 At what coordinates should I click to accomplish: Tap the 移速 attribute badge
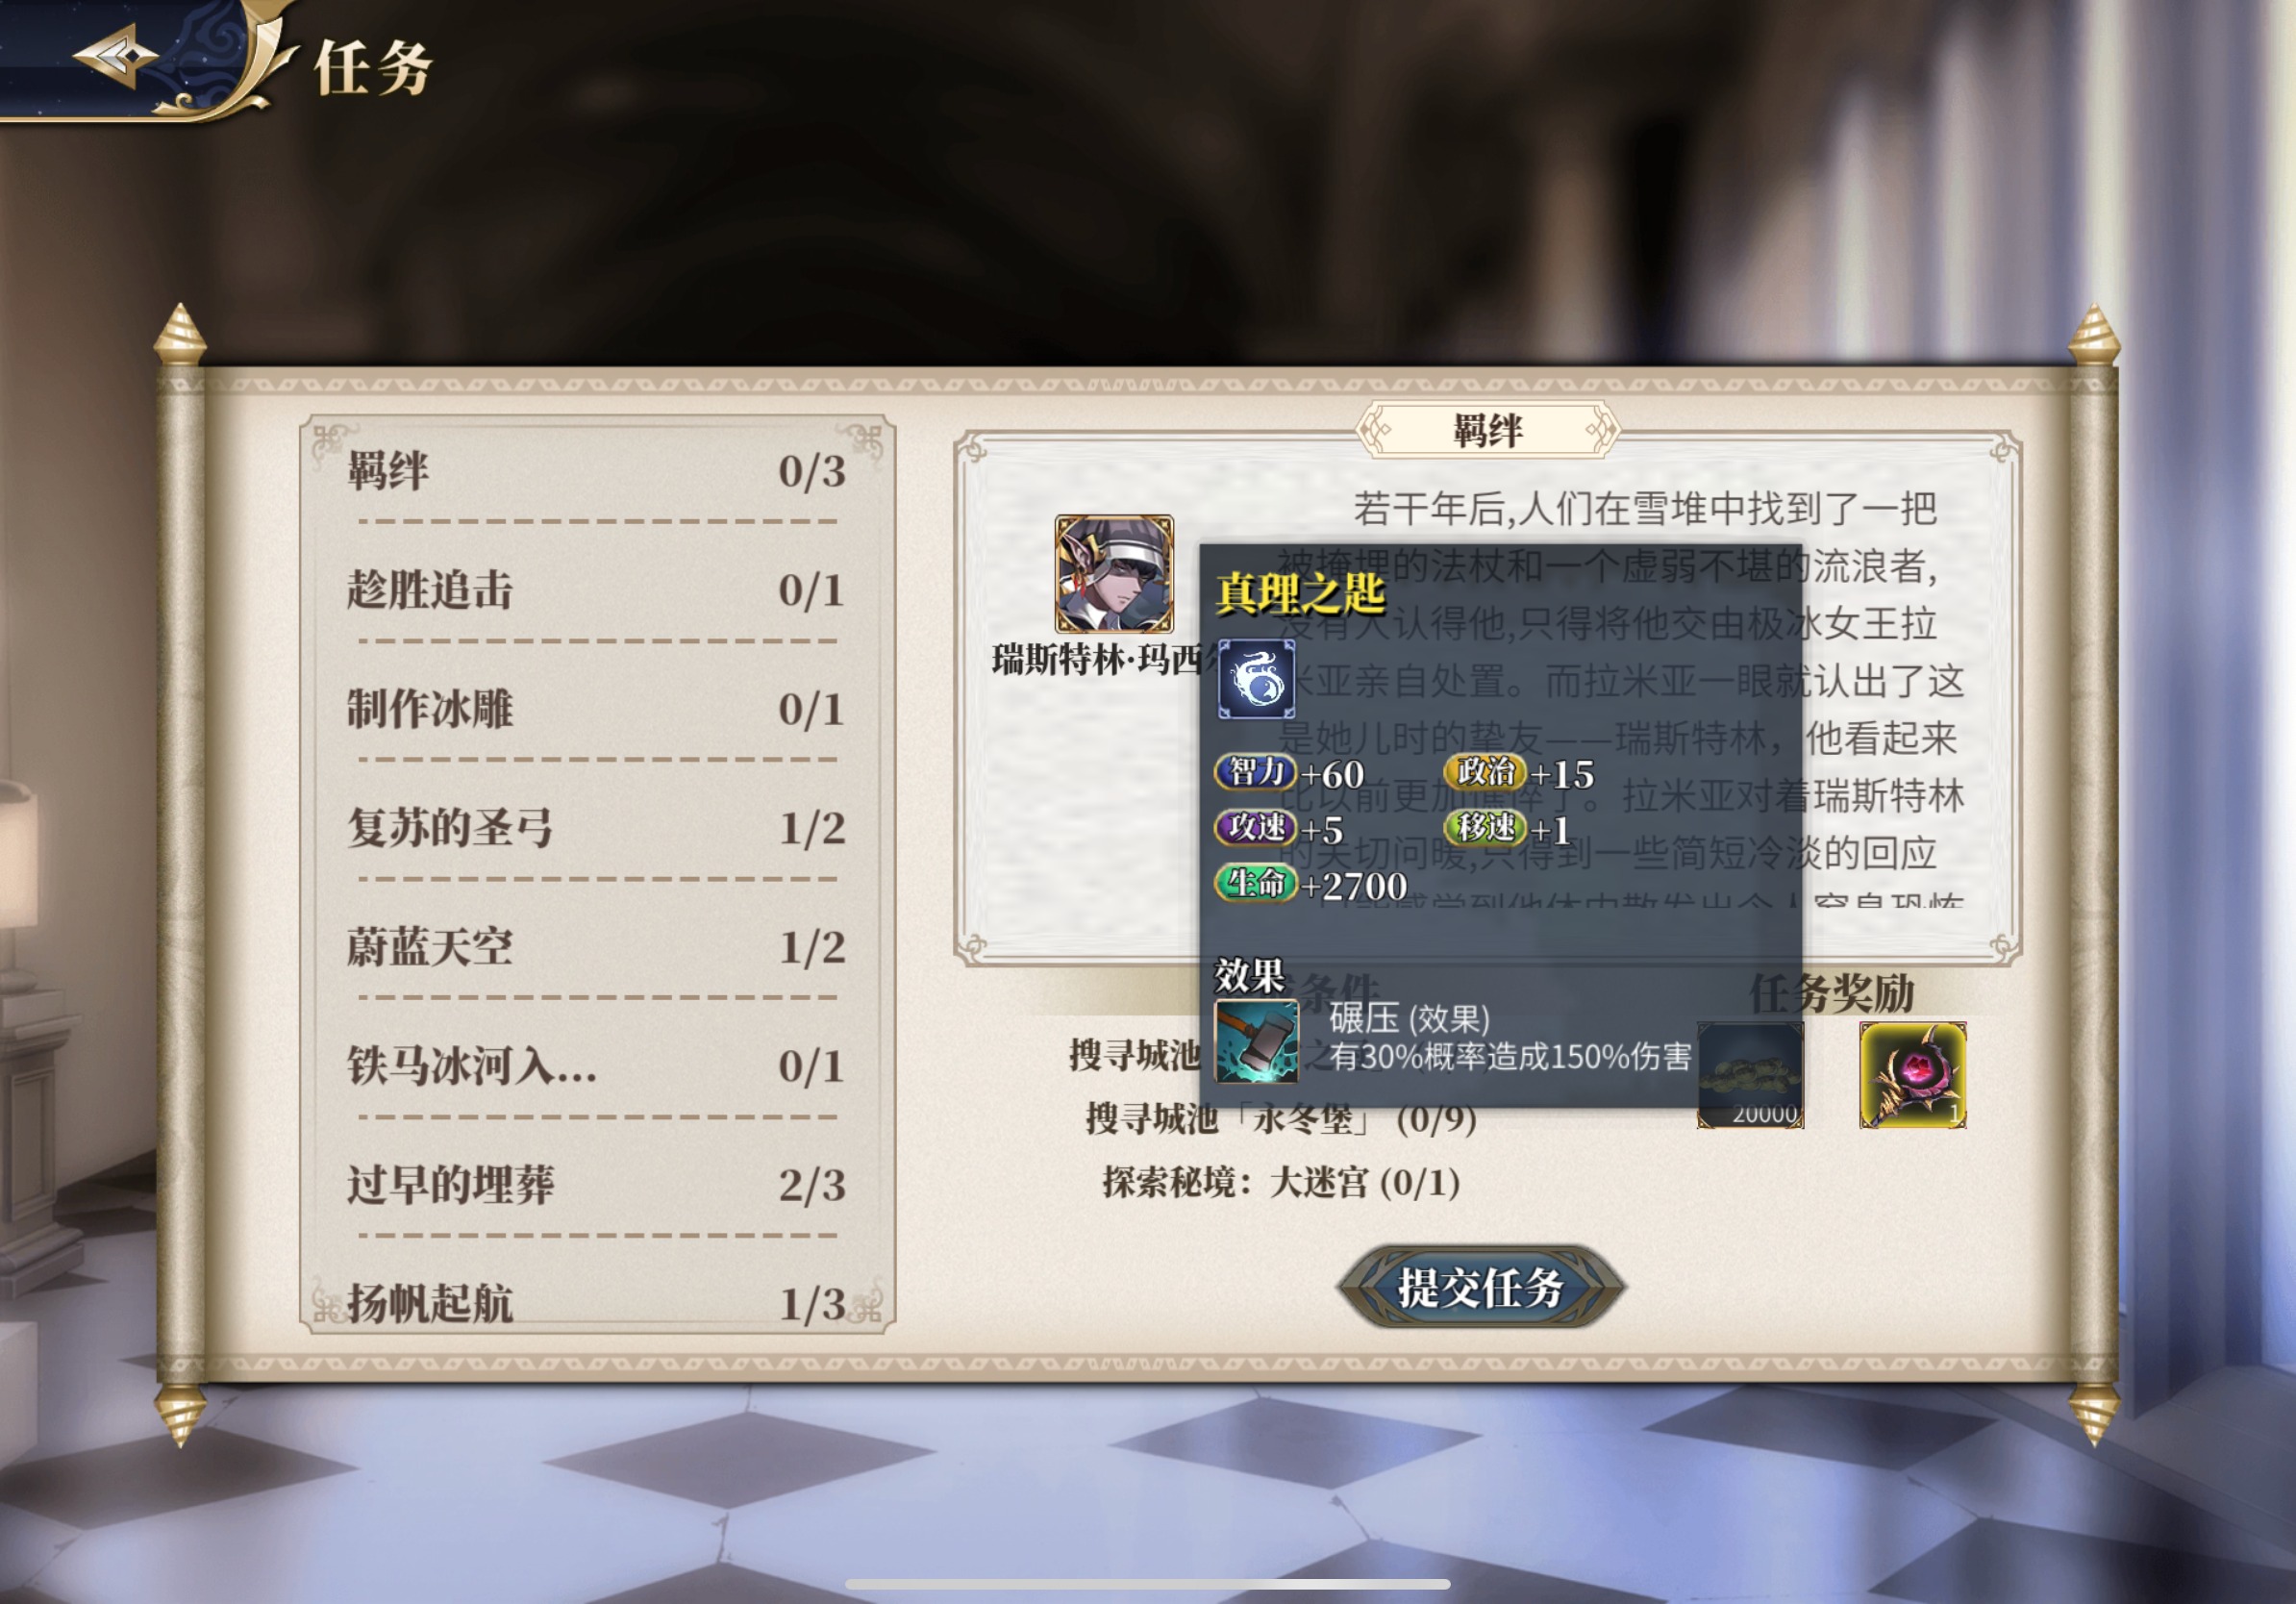click(x=1485, y=828)
